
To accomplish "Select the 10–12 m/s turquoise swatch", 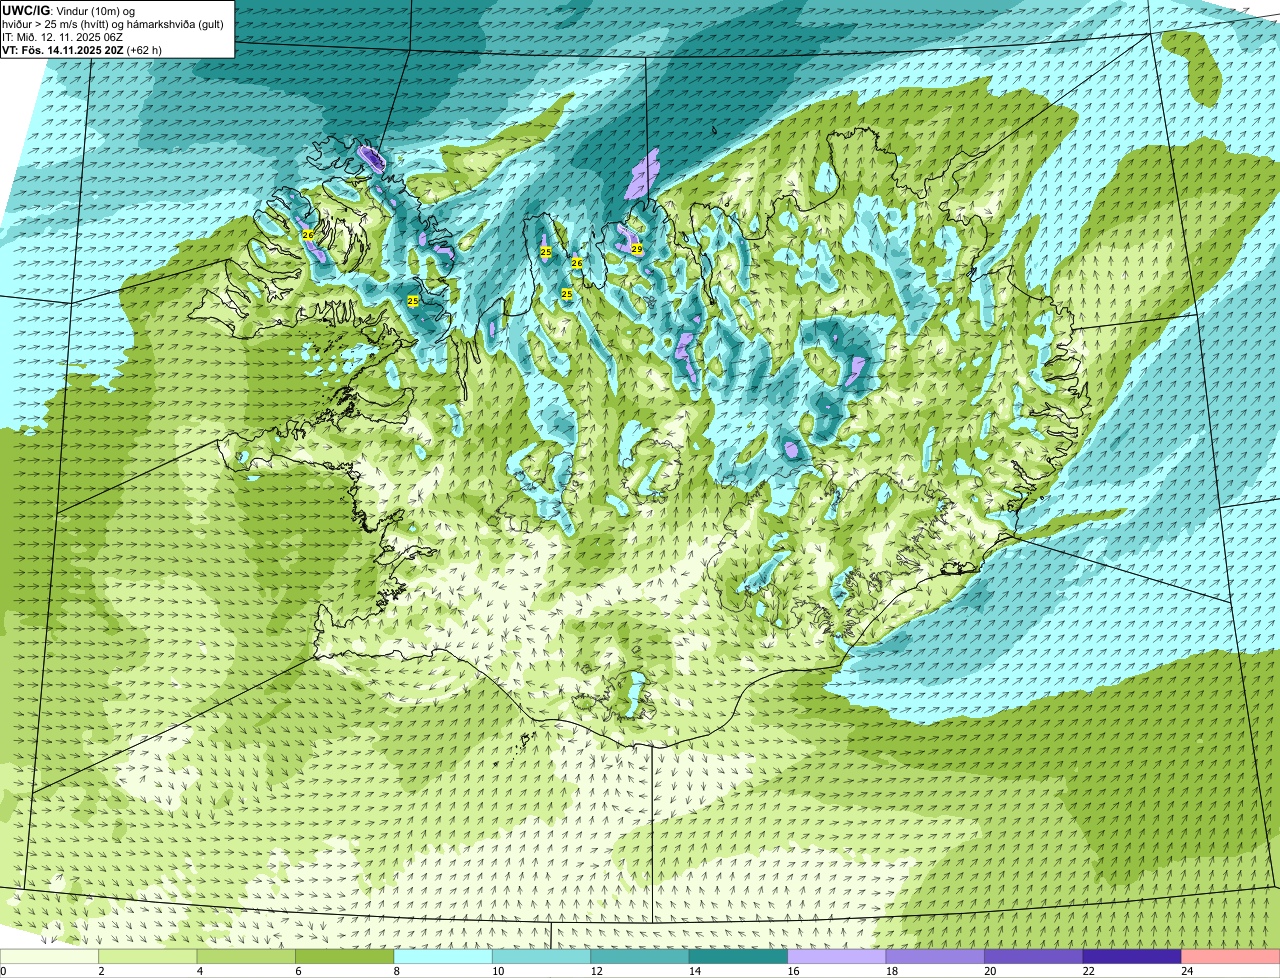I will coord(542,956).
